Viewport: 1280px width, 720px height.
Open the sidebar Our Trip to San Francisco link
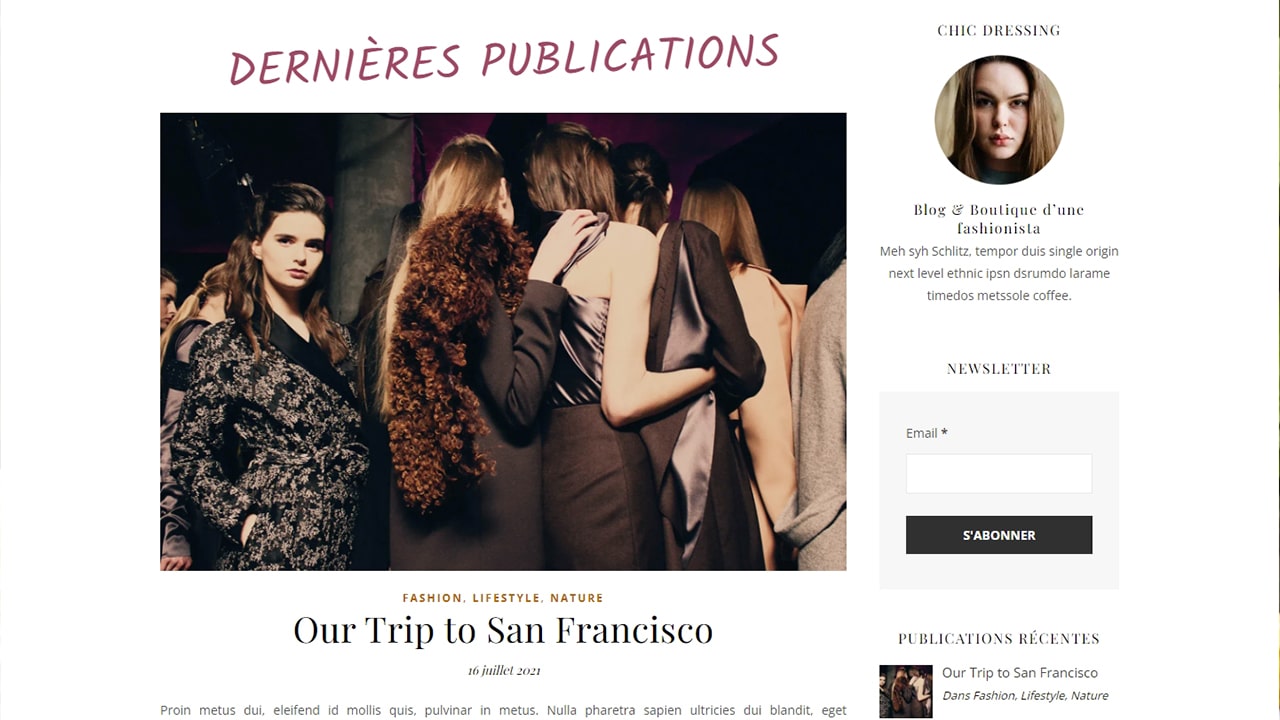click(x=1020, y=673)
